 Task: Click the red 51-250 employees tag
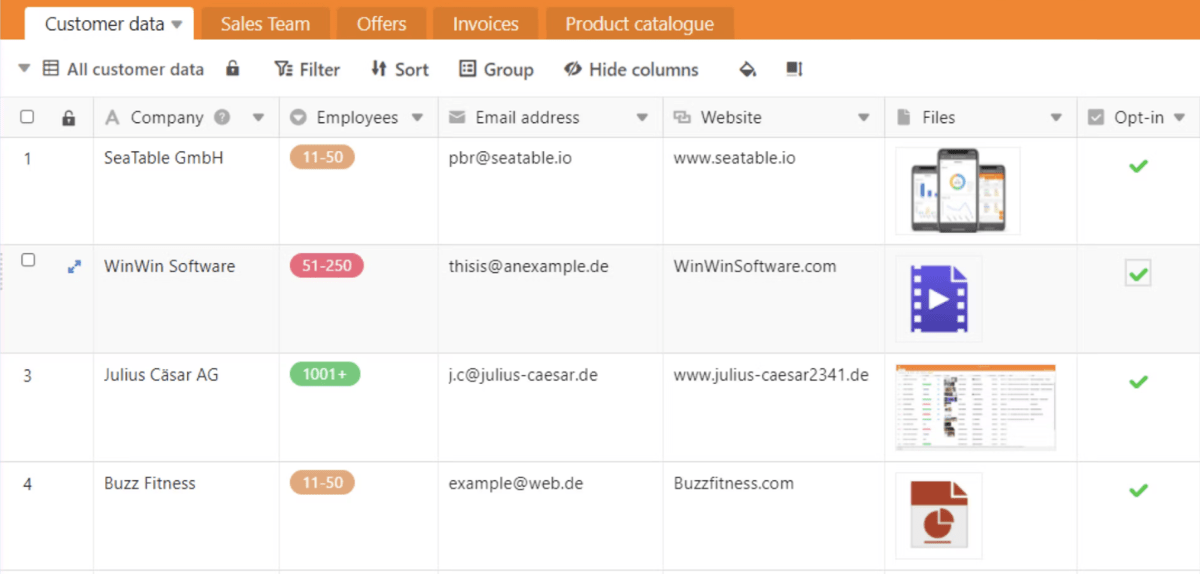tap(327, 265)
